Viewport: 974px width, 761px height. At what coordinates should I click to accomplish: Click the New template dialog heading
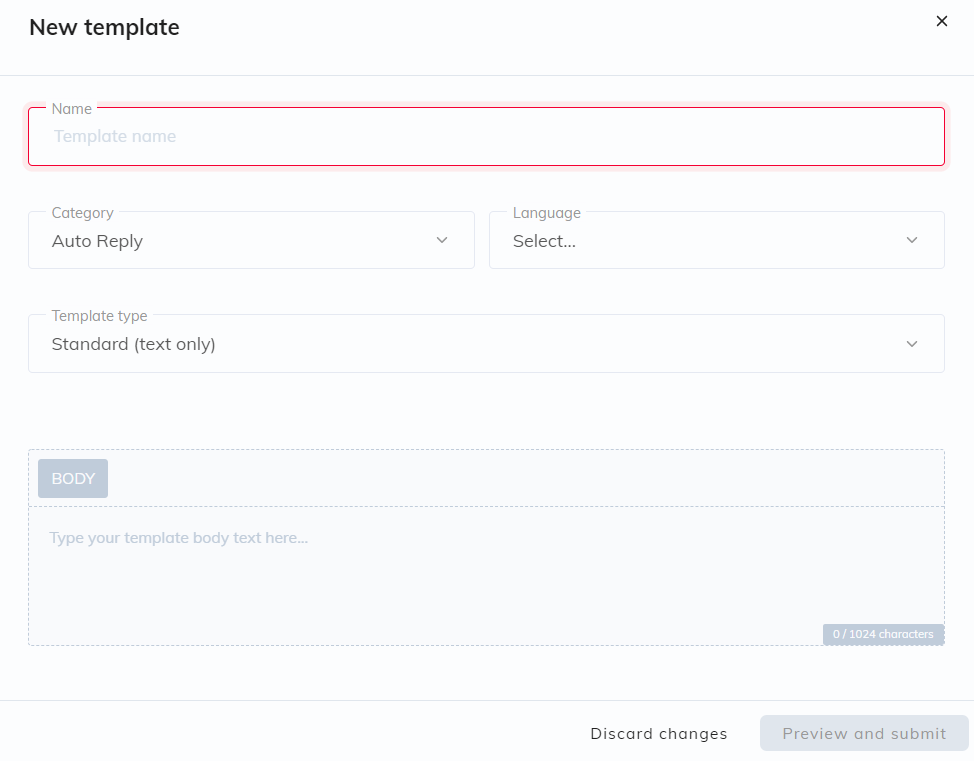click(x=104, y=27)
